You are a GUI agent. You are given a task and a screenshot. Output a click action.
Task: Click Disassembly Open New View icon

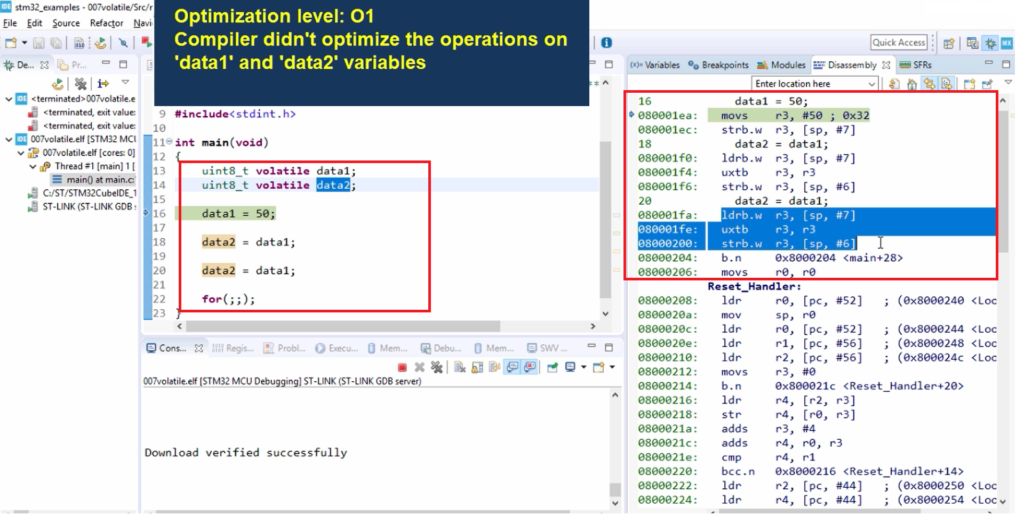[x=969, y=84]
